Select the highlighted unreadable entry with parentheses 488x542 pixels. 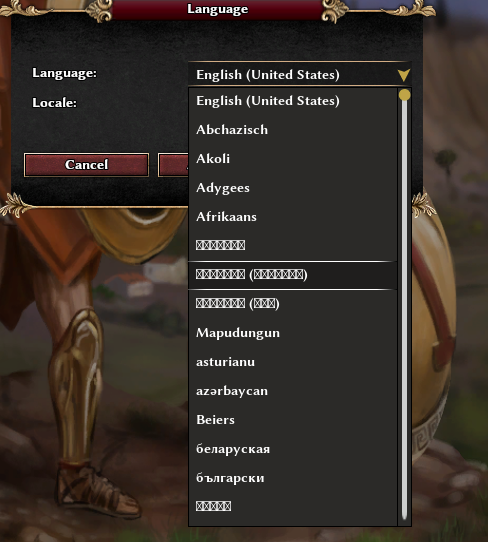click(292, 275)
